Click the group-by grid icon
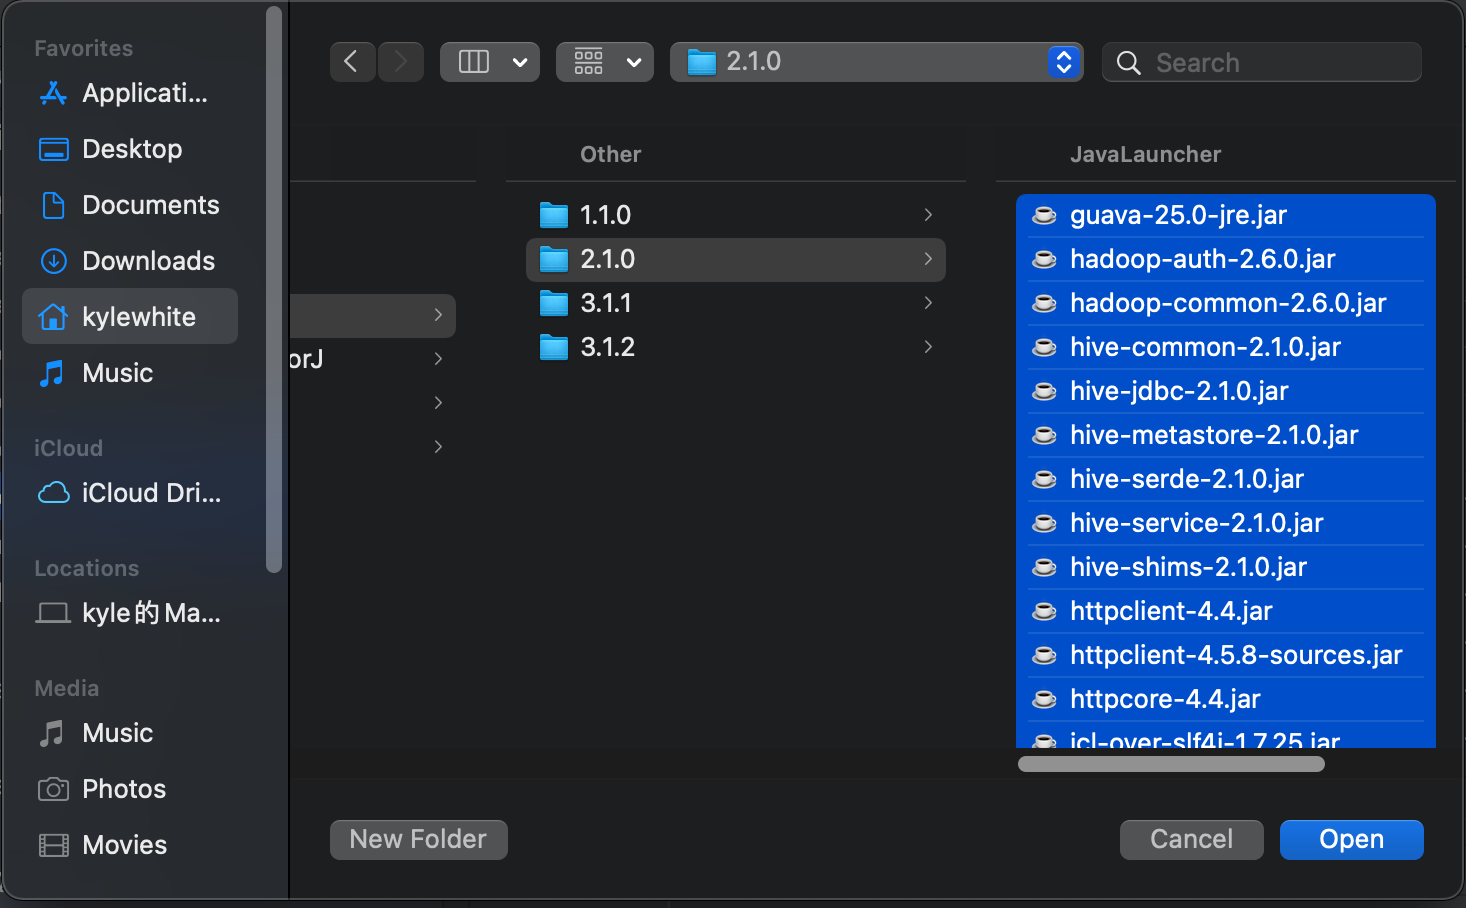Viewport: 1466px width, 908px height. pyautogui.click(x=589, y=62)
